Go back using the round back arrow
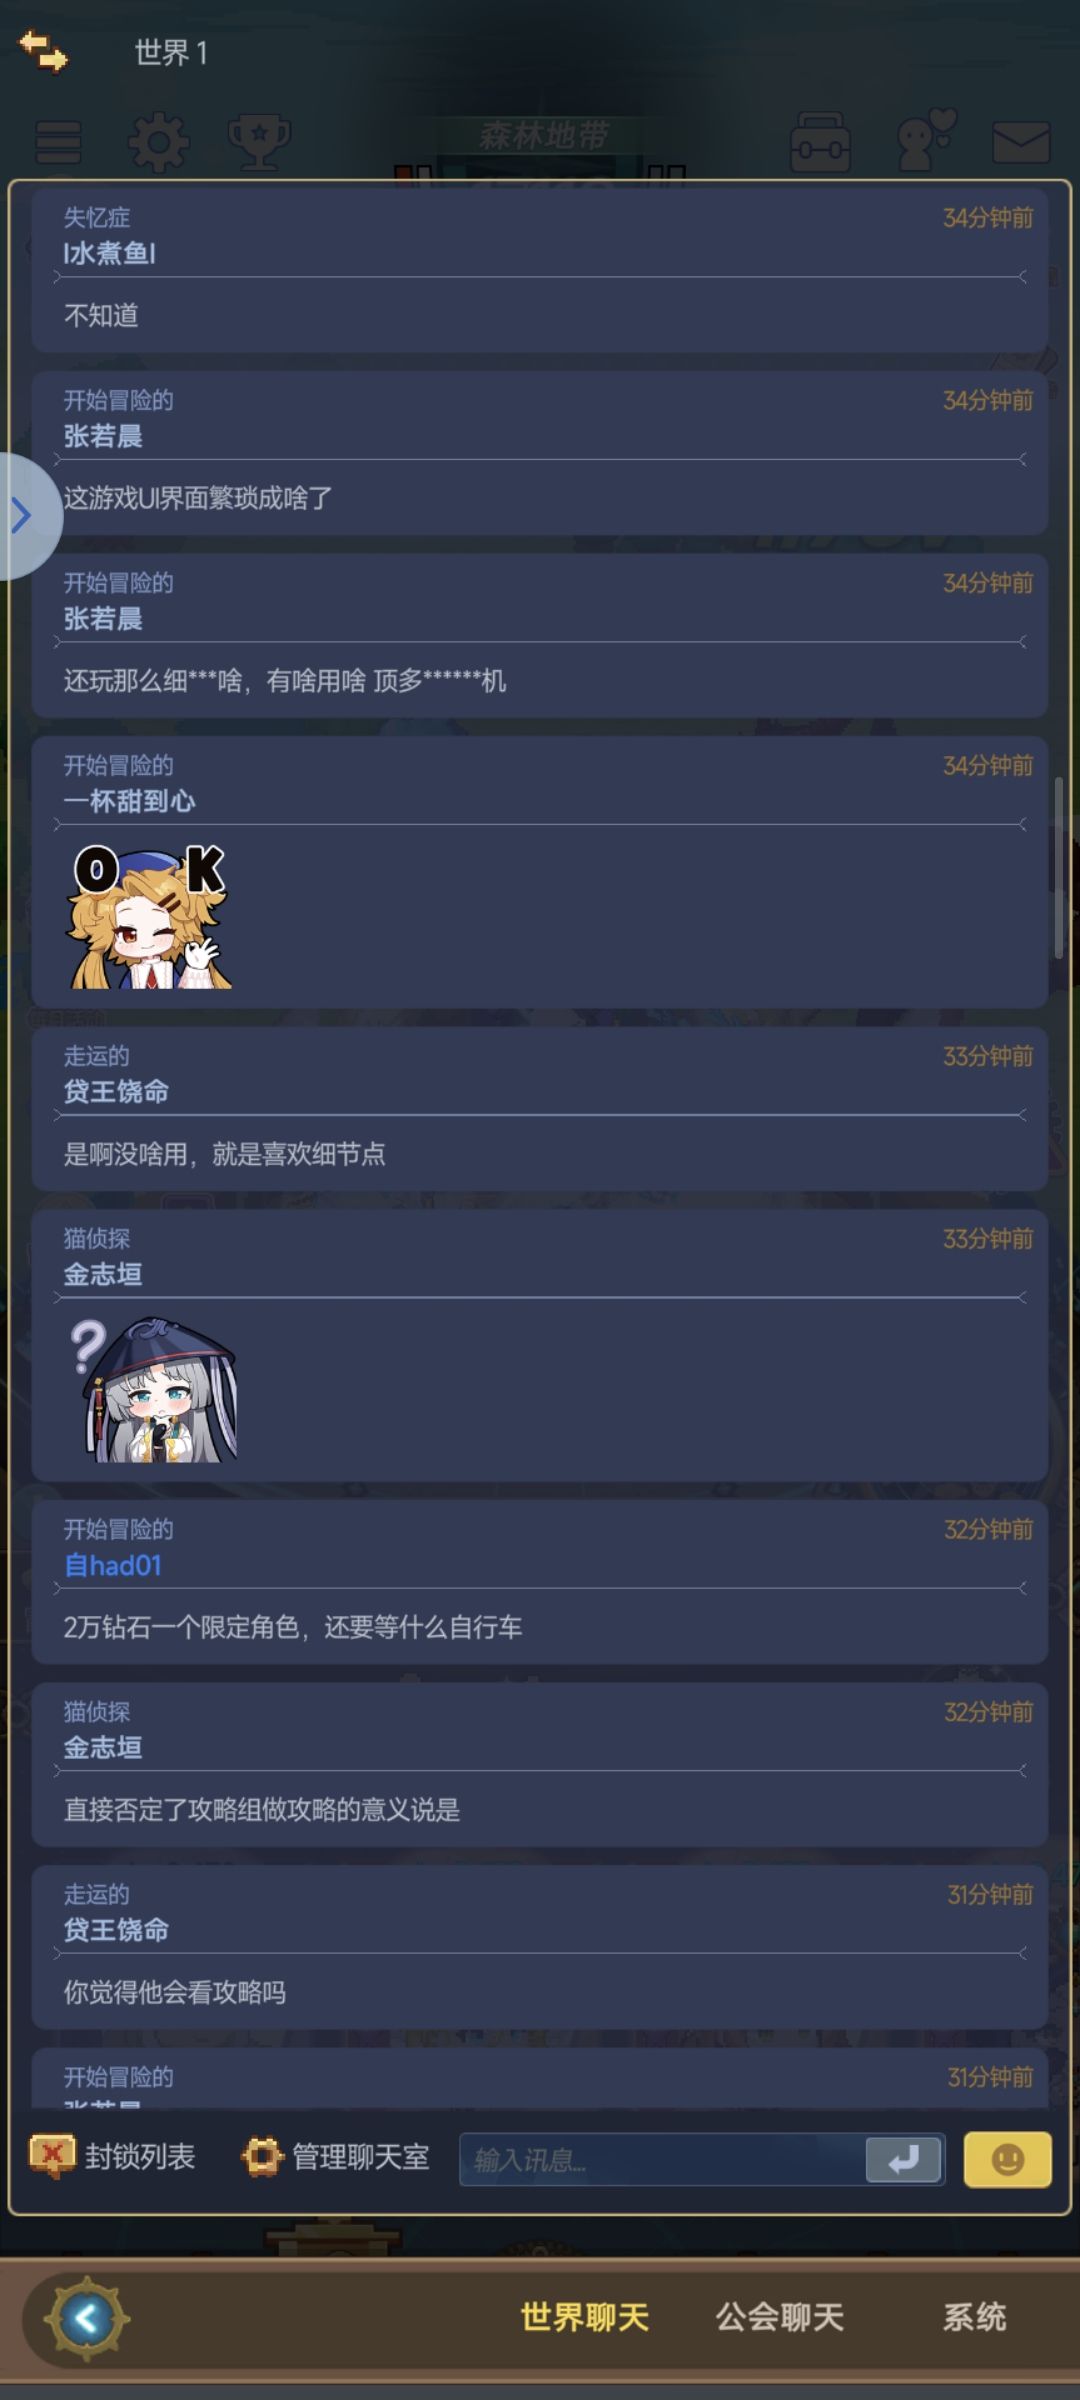The height and width of the screenshot is (2400, 1080). pyautogui.click(x=86, y=2318)
